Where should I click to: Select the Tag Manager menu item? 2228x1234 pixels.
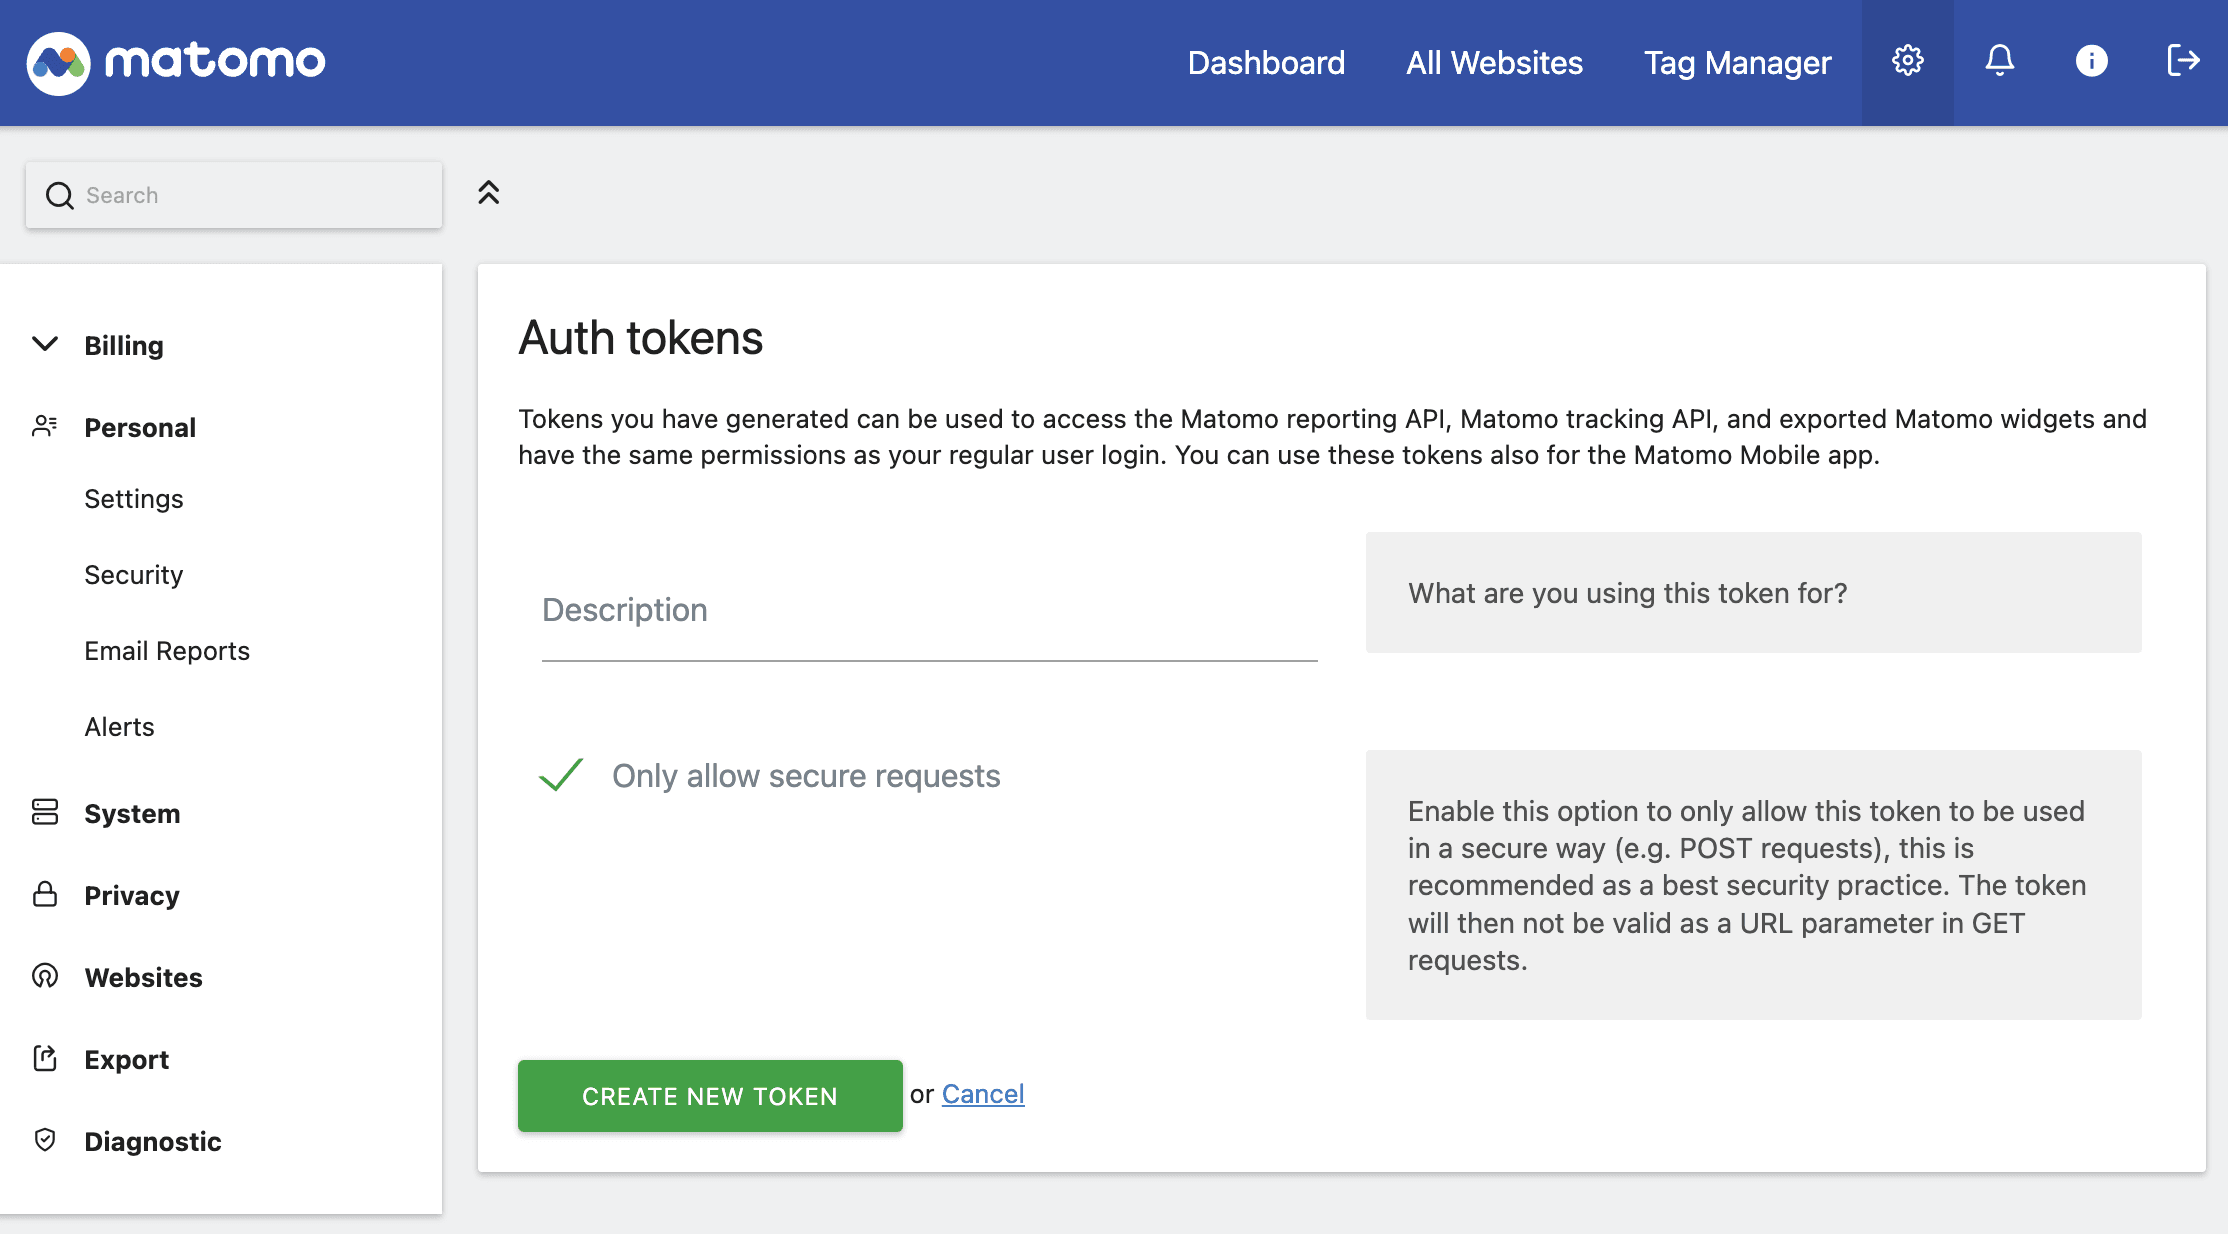coord(1739,62)
